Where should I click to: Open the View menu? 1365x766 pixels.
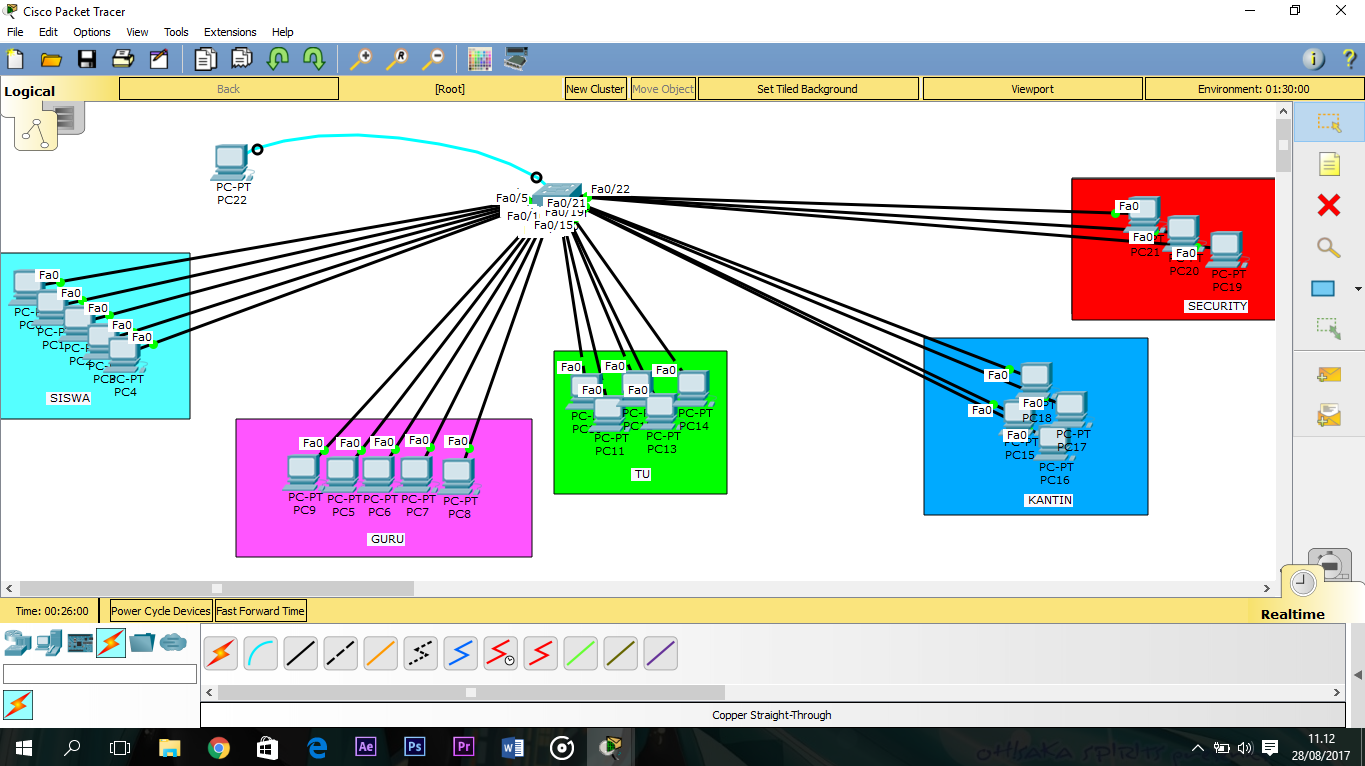[x=137, y=32]
